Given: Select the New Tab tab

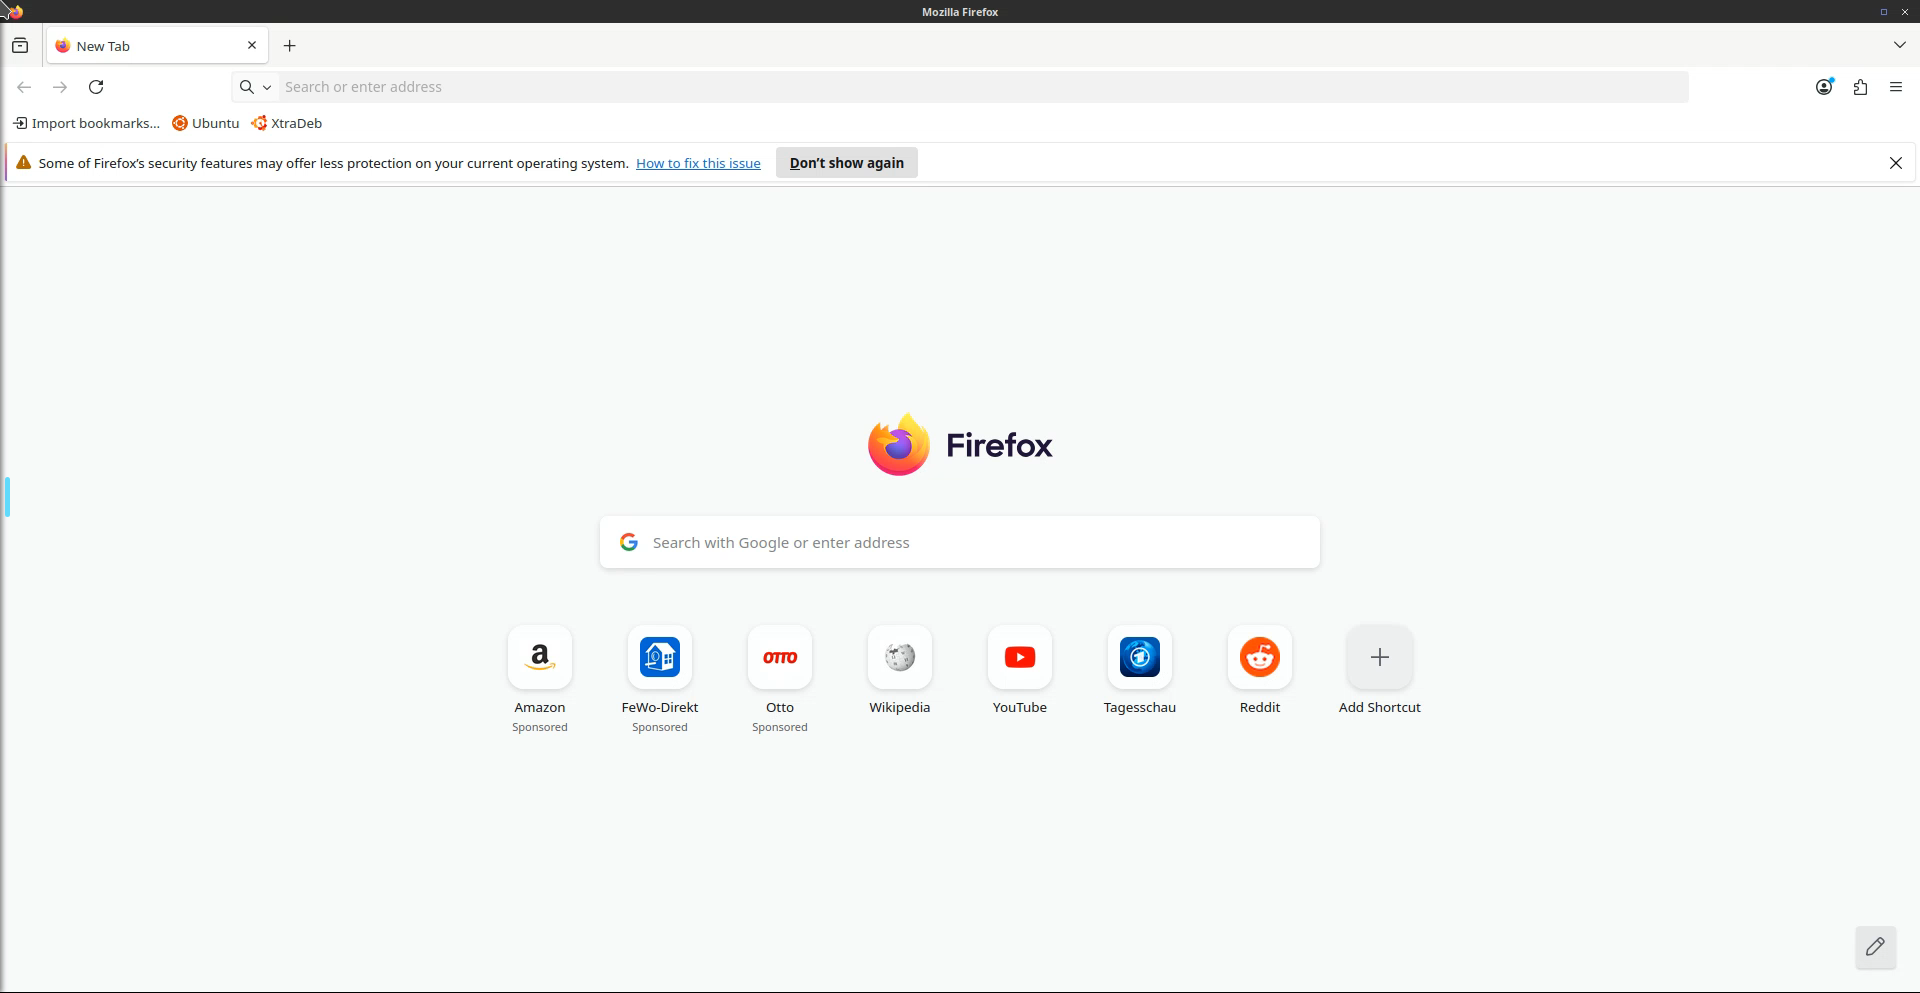Looking at the screenshot, I should click(157, 46).
